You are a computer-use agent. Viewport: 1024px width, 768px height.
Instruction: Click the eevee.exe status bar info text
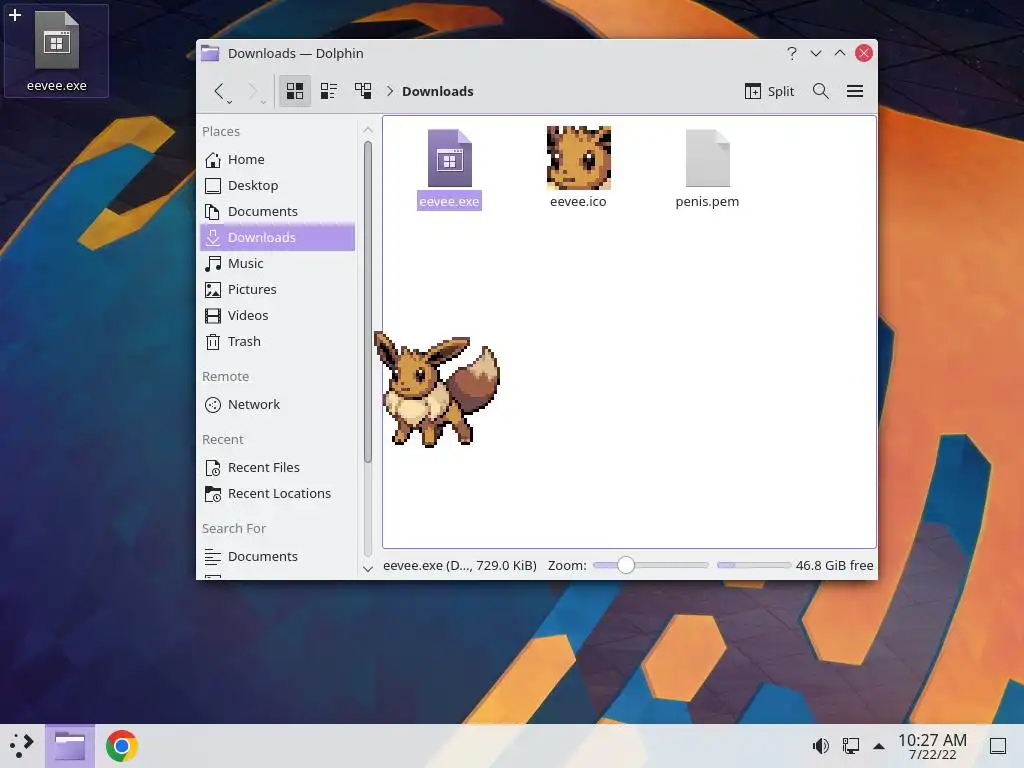(460, 565)
